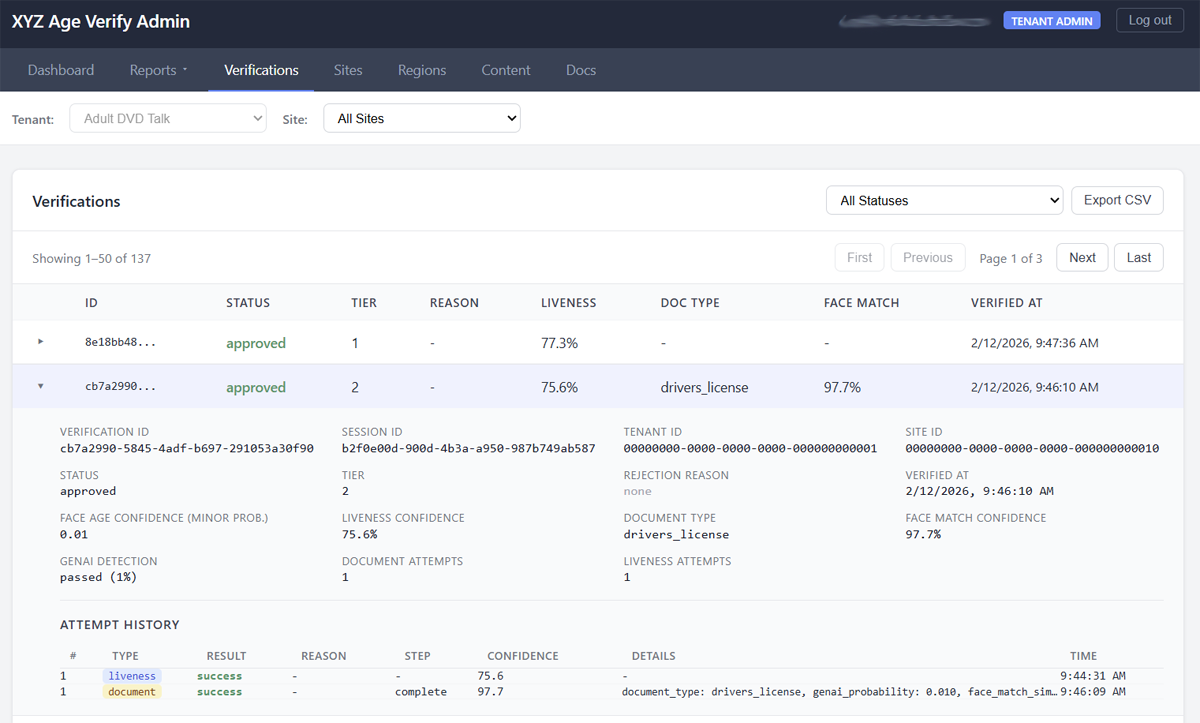Expand the 8e18bb48 verification row arrow
Viewport: 1200px width, 723px height.
point(41,342)
